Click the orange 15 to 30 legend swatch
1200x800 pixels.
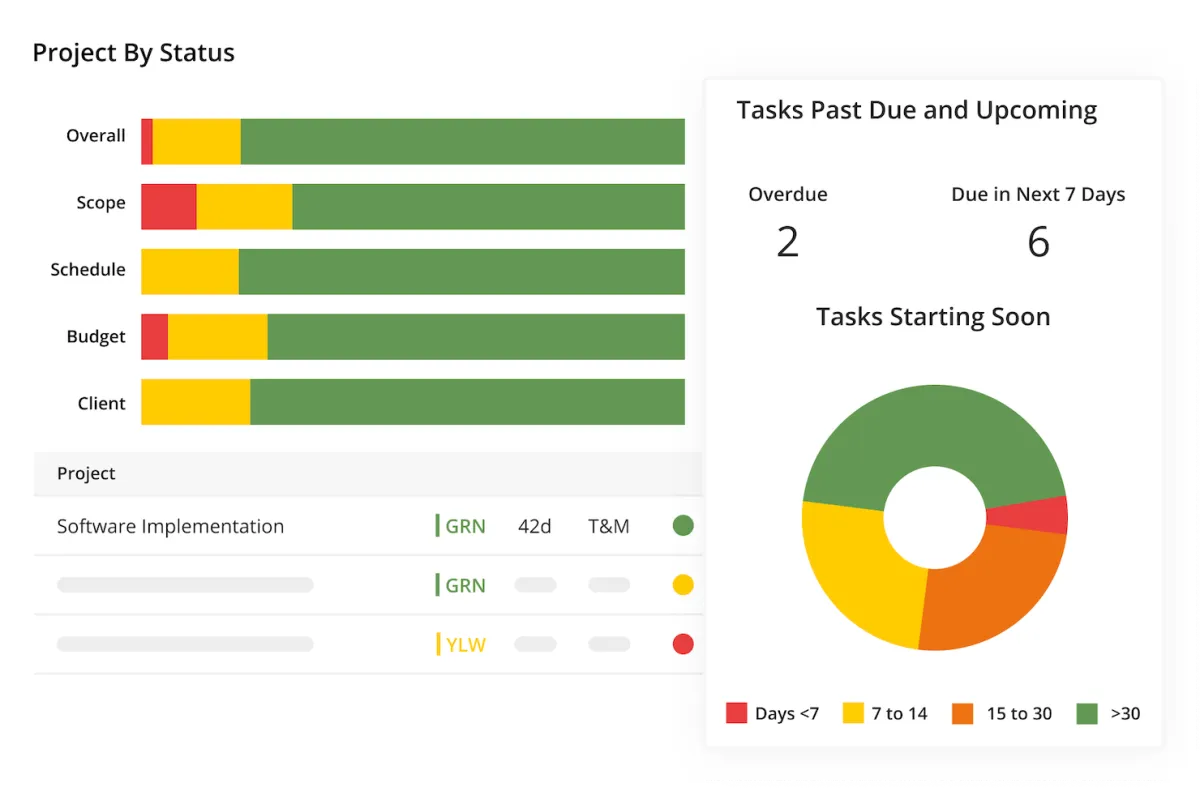pyautogui.click(x=963, y=713)
